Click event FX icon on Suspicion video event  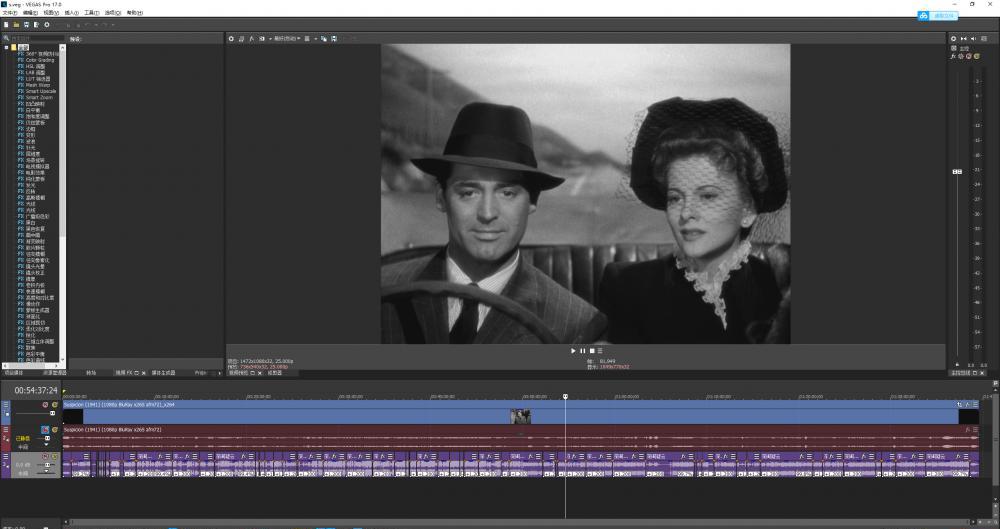coord(967,404)
